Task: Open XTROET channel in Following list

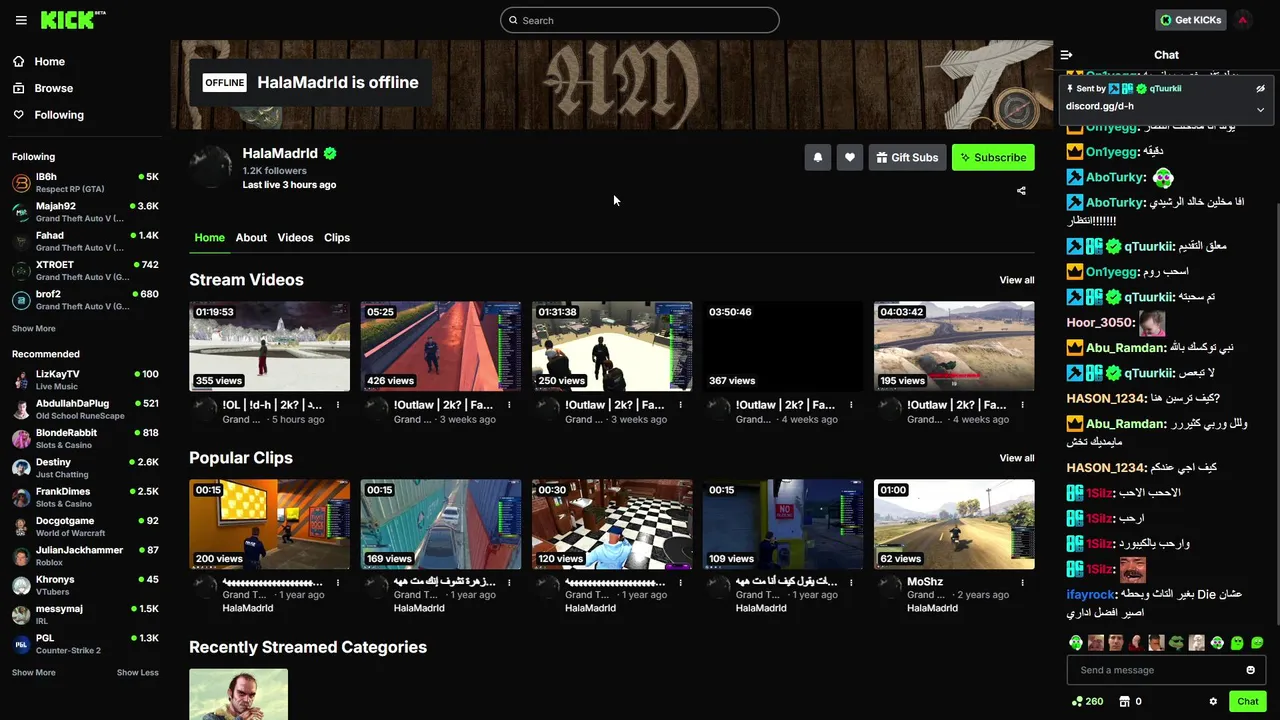Action: [85, 271]
